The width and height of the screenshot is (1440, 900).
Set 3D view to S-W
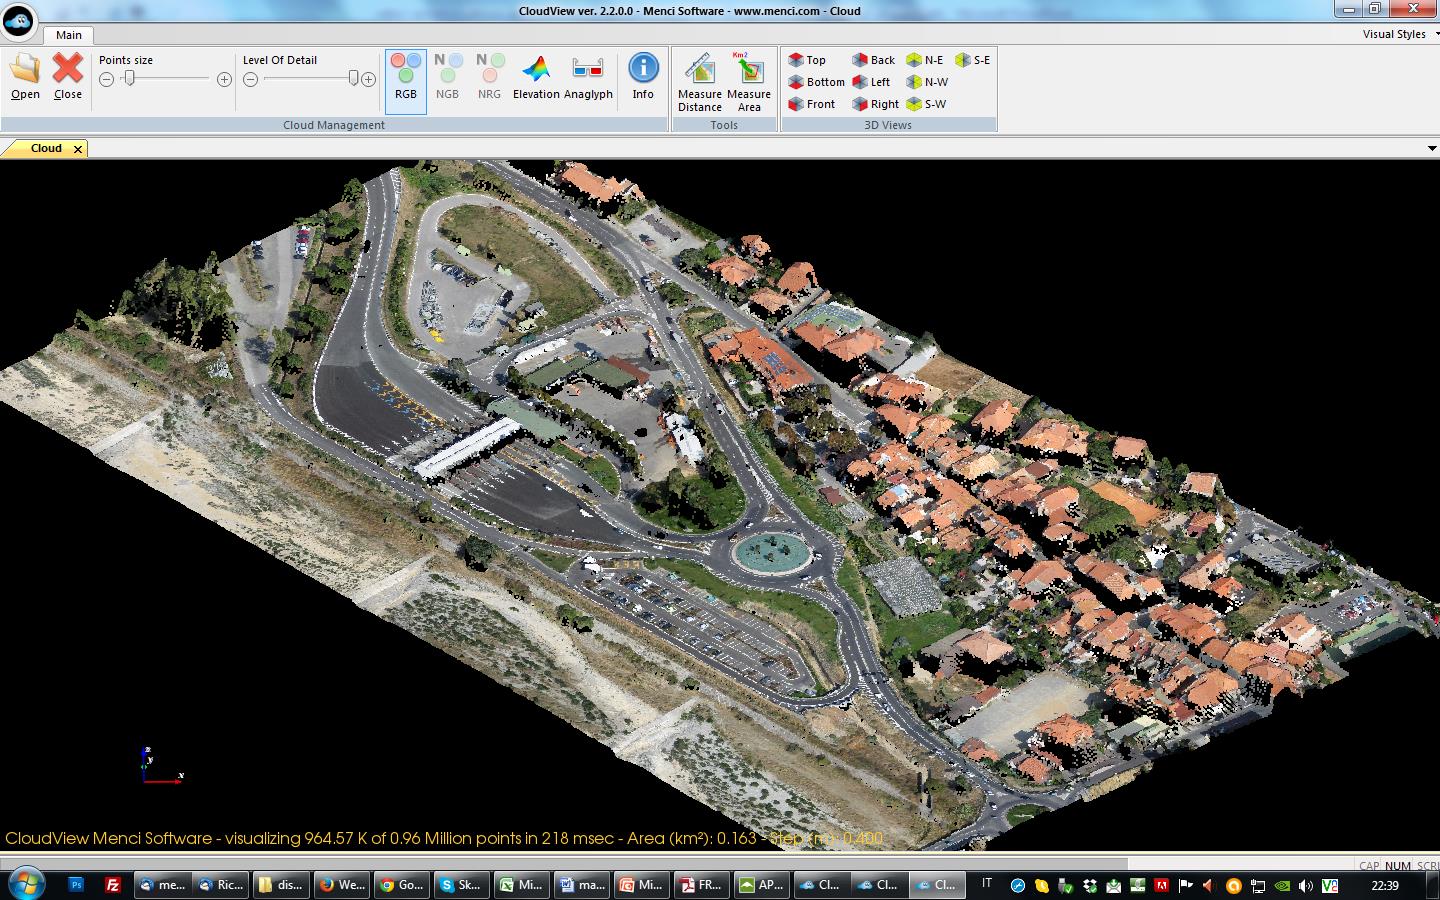[926, 104]
